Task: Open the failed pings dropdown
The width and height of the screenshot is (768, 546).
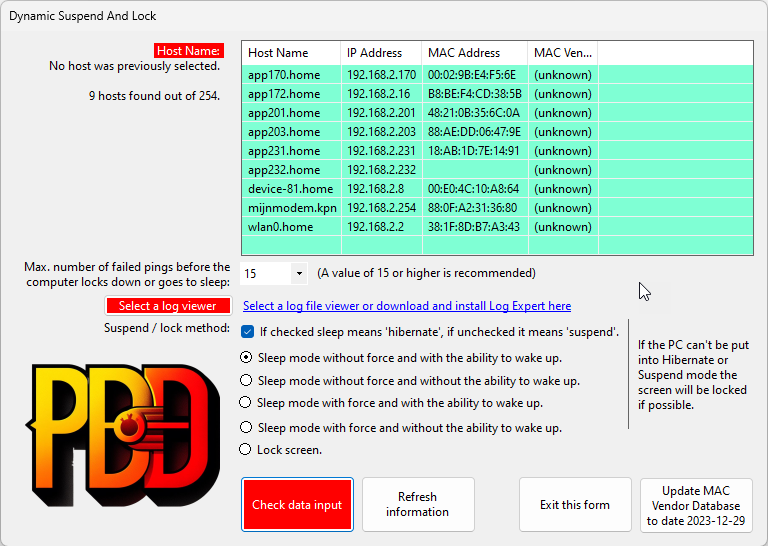Action: [299, 273]
